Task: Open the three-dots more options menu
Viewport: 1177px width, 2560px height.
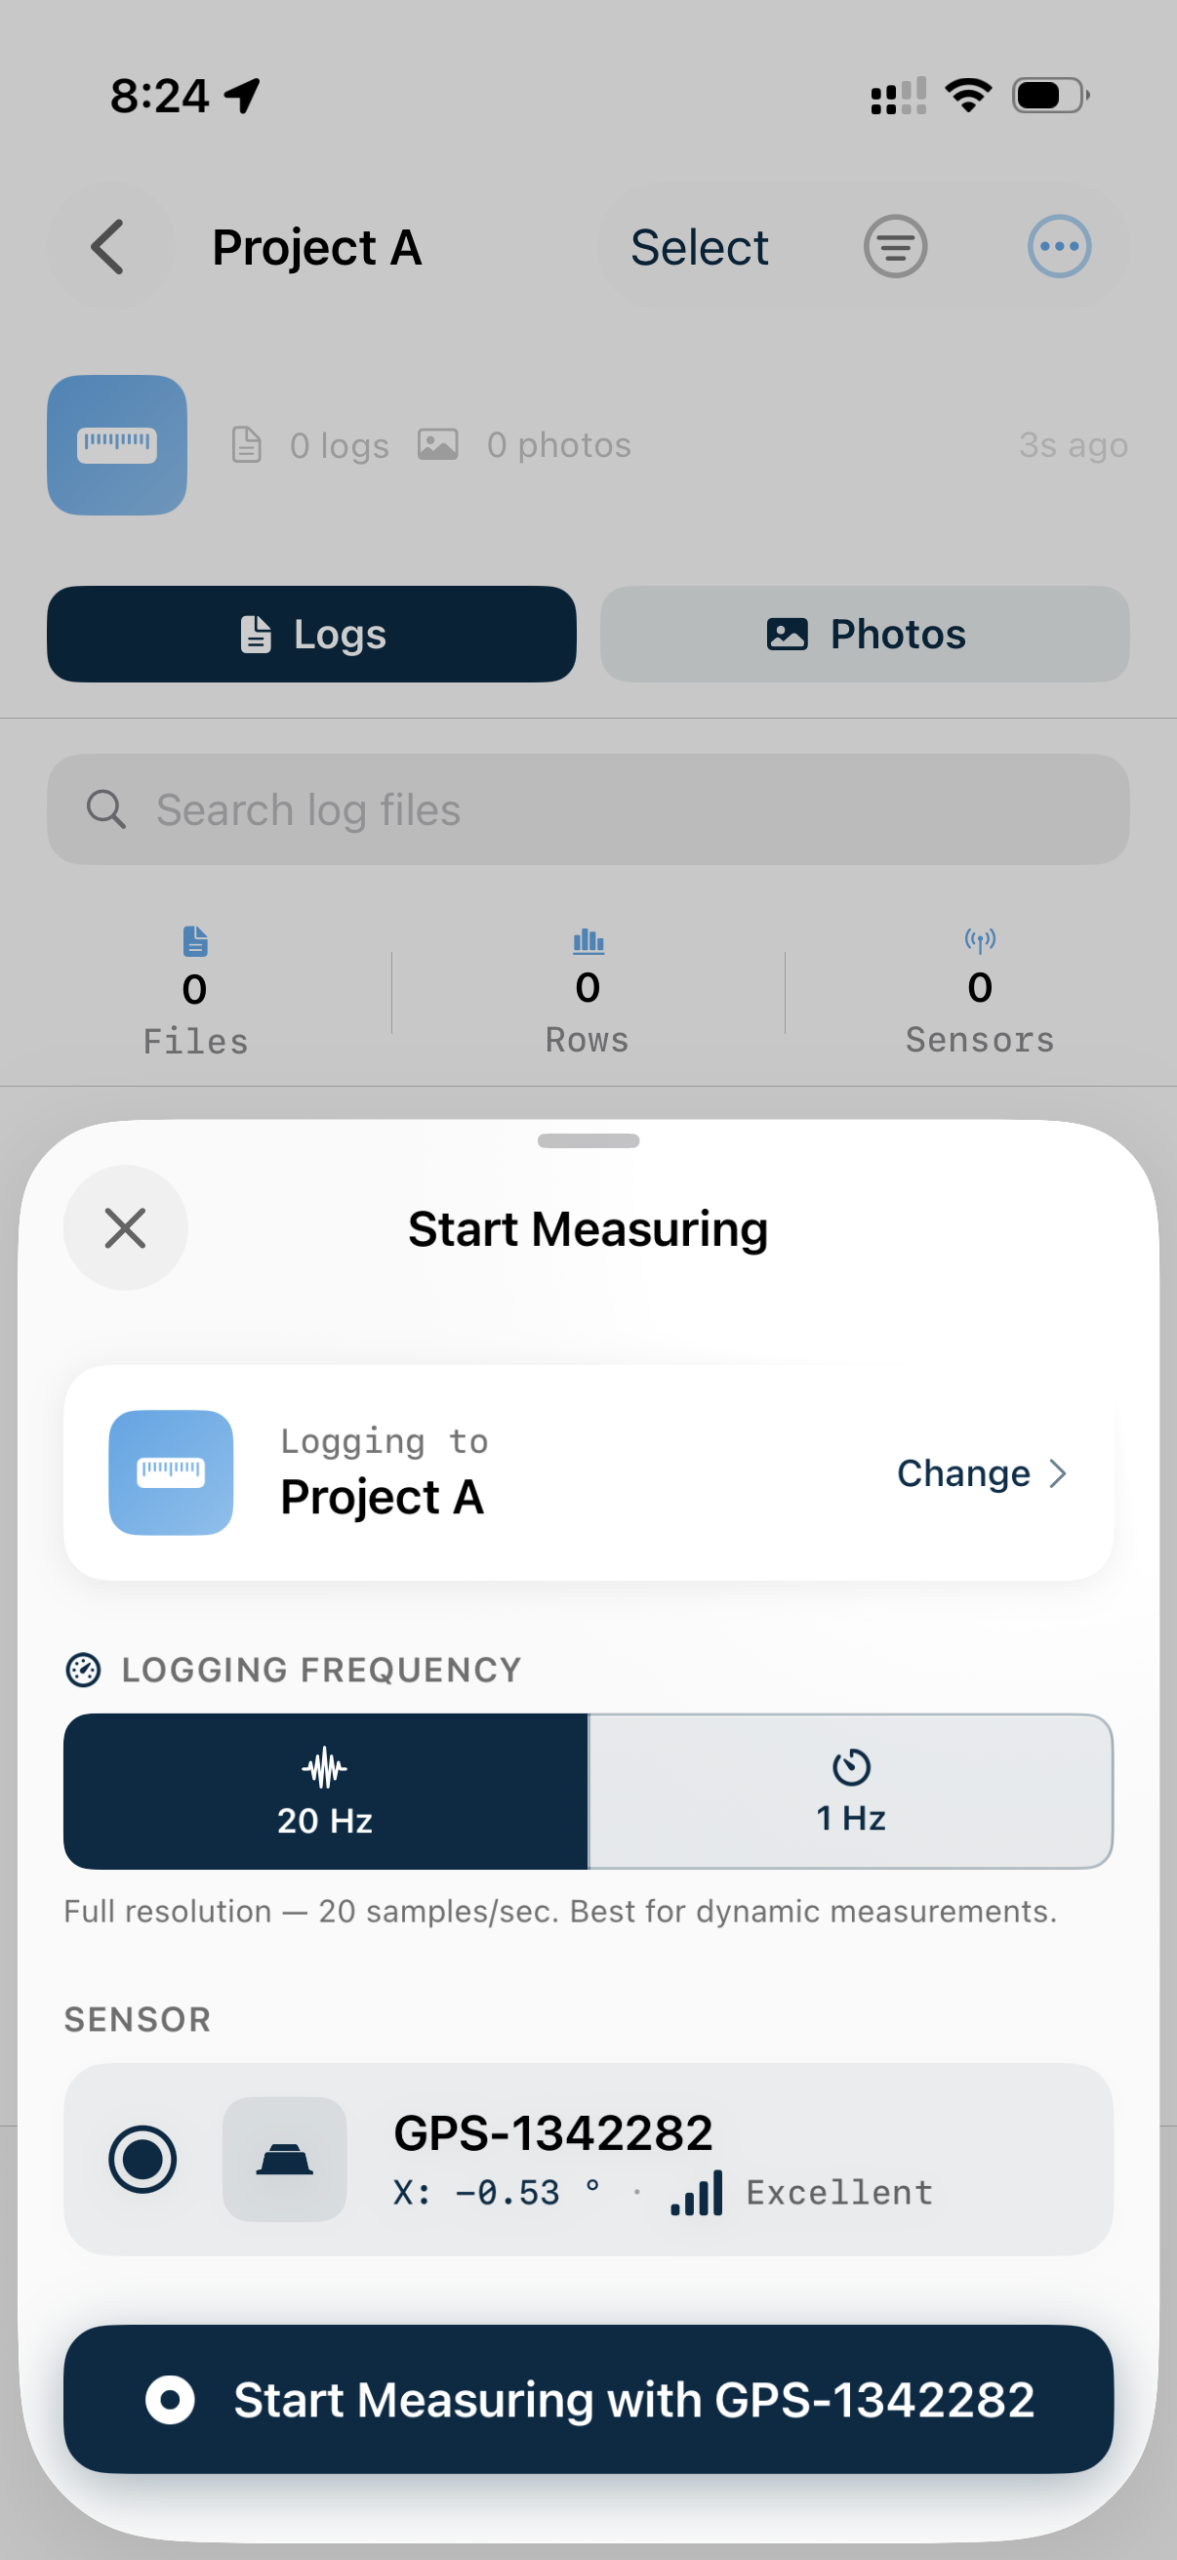Action: tap(1059, 247)
